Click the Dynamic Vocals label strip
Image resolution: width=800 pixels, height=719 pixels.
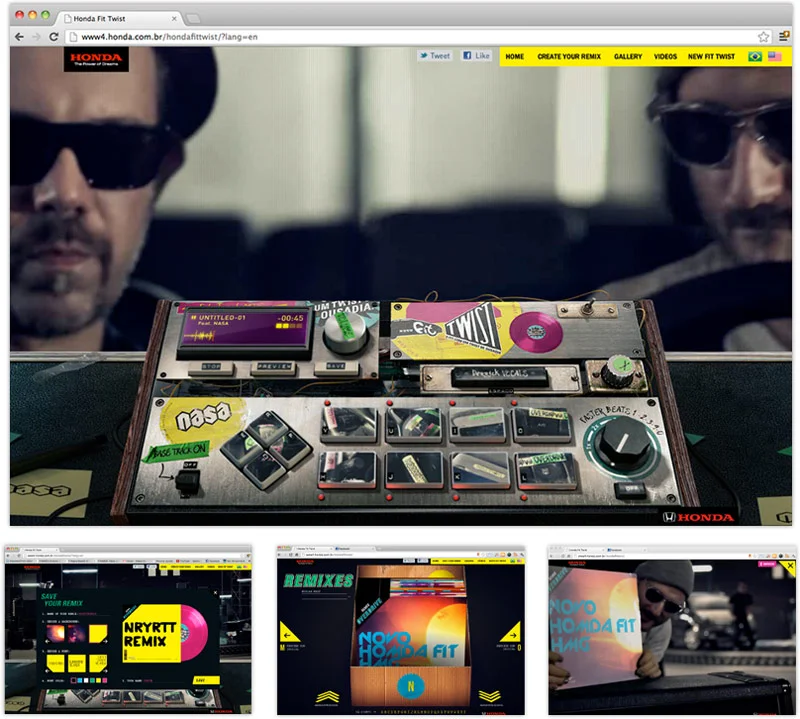(499, 375)
